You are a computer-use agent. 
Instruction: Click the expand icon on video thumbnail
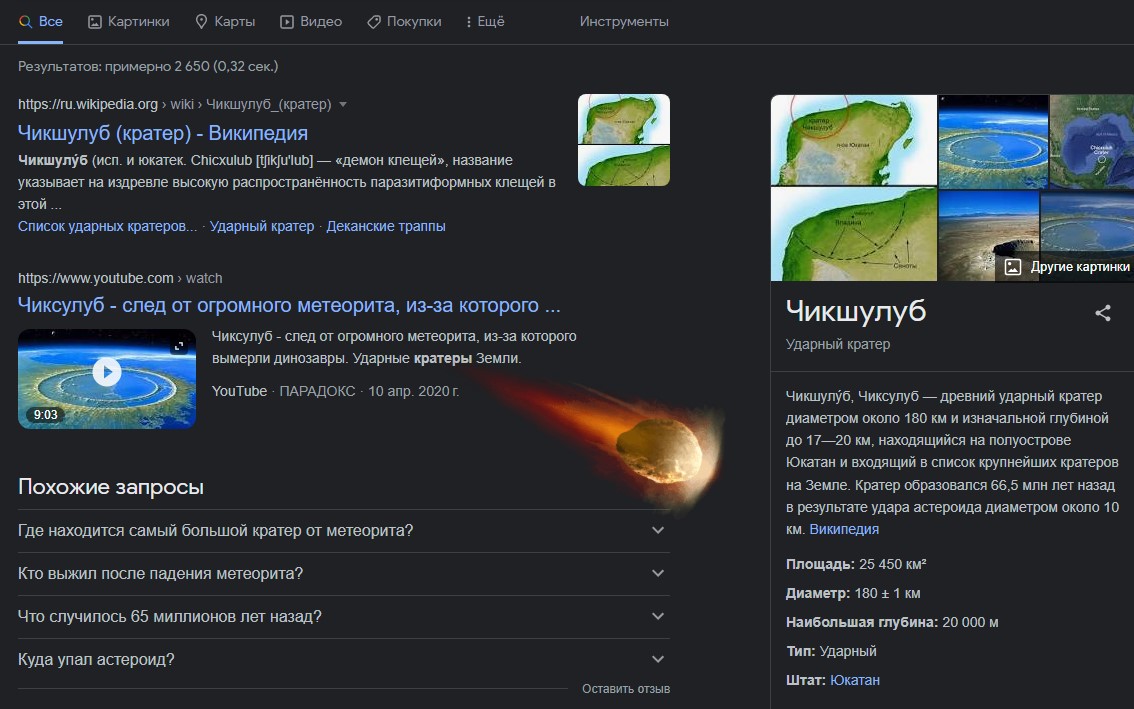[179, 346]
